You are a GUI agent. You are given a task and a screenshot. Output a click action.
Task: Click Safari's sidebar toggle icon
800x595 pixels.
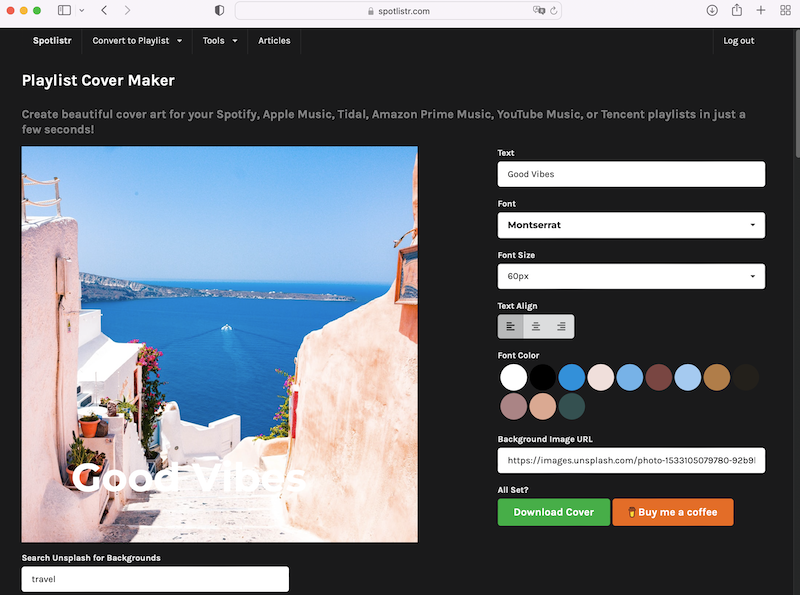(64, 10)
